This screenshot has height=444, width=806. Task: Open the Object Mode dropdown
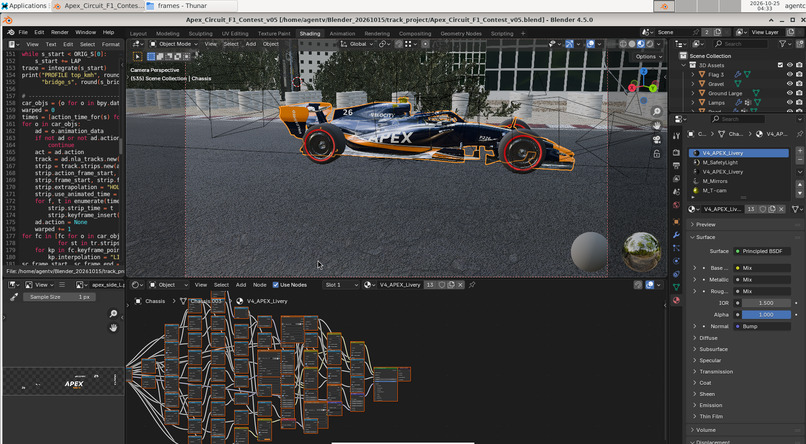pos(174,44)
